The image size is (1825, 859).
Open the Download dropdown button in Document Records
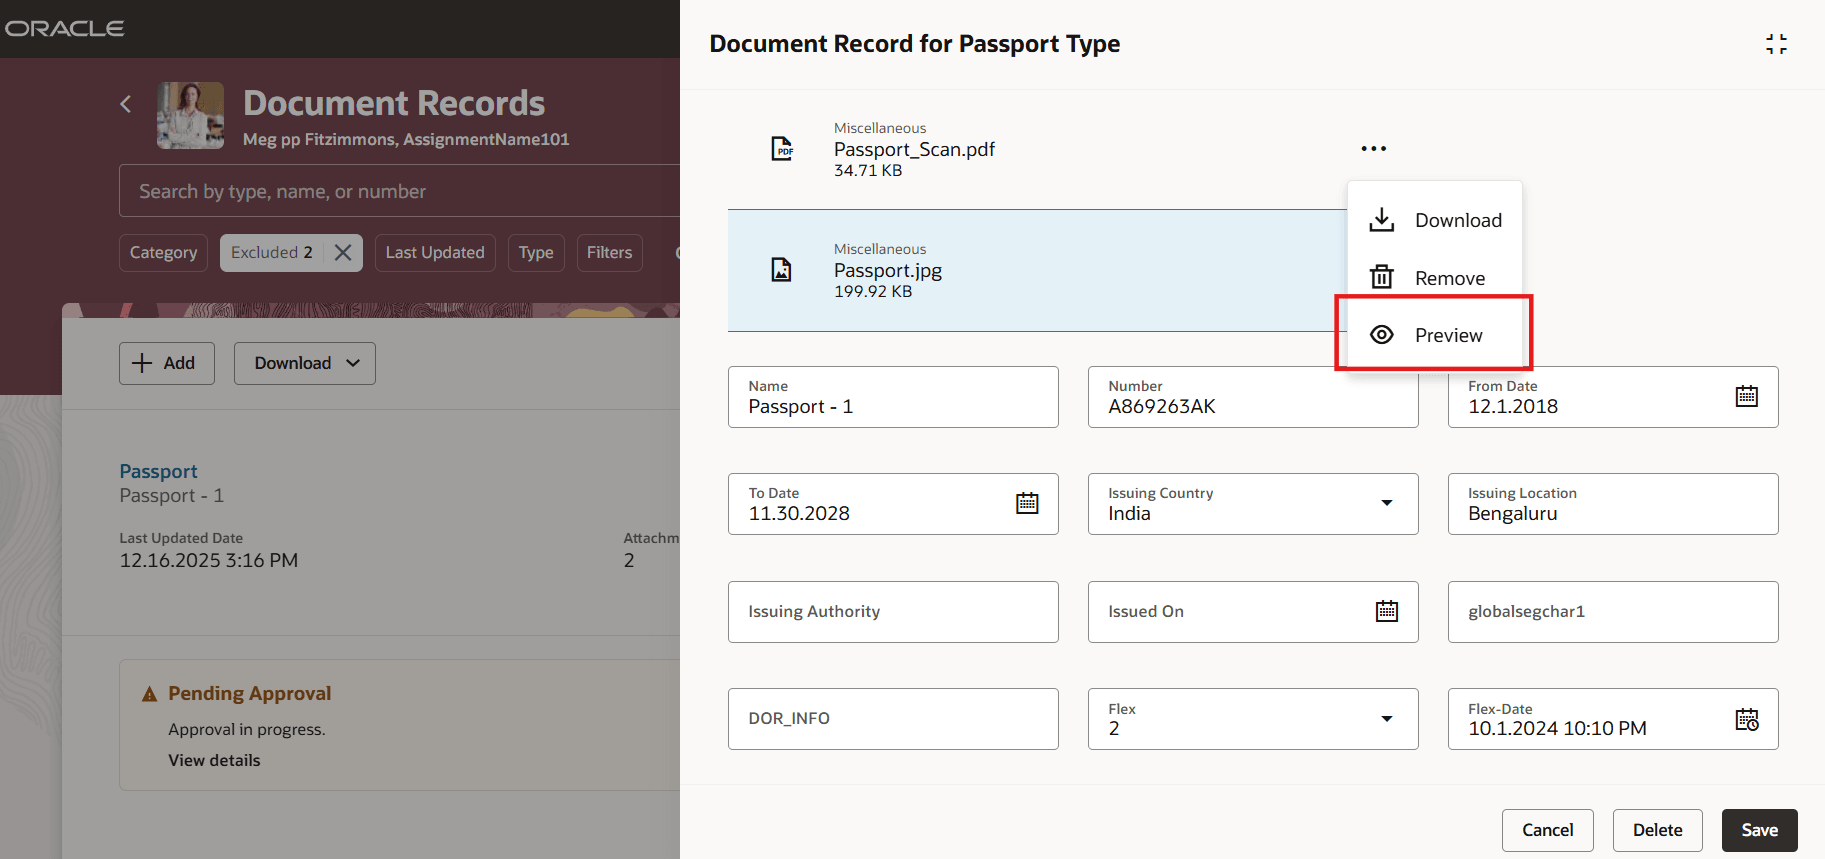point(305,363)
